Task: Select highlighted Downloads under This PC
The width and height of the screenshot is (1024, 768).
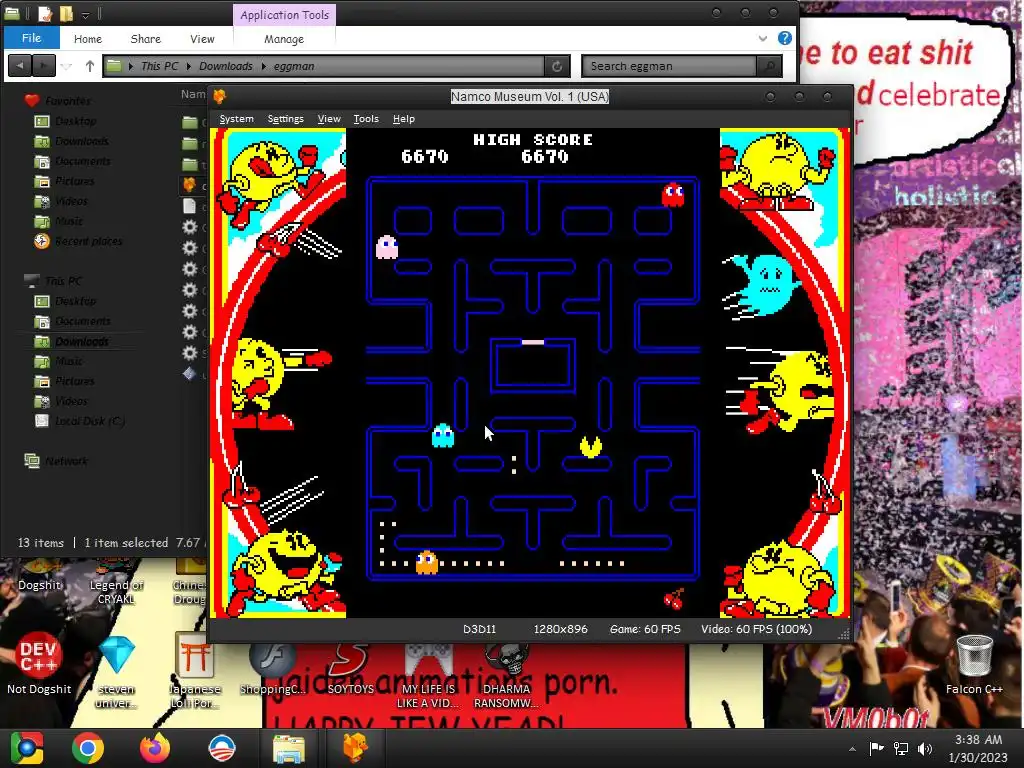Action: (x=82, y=342)
